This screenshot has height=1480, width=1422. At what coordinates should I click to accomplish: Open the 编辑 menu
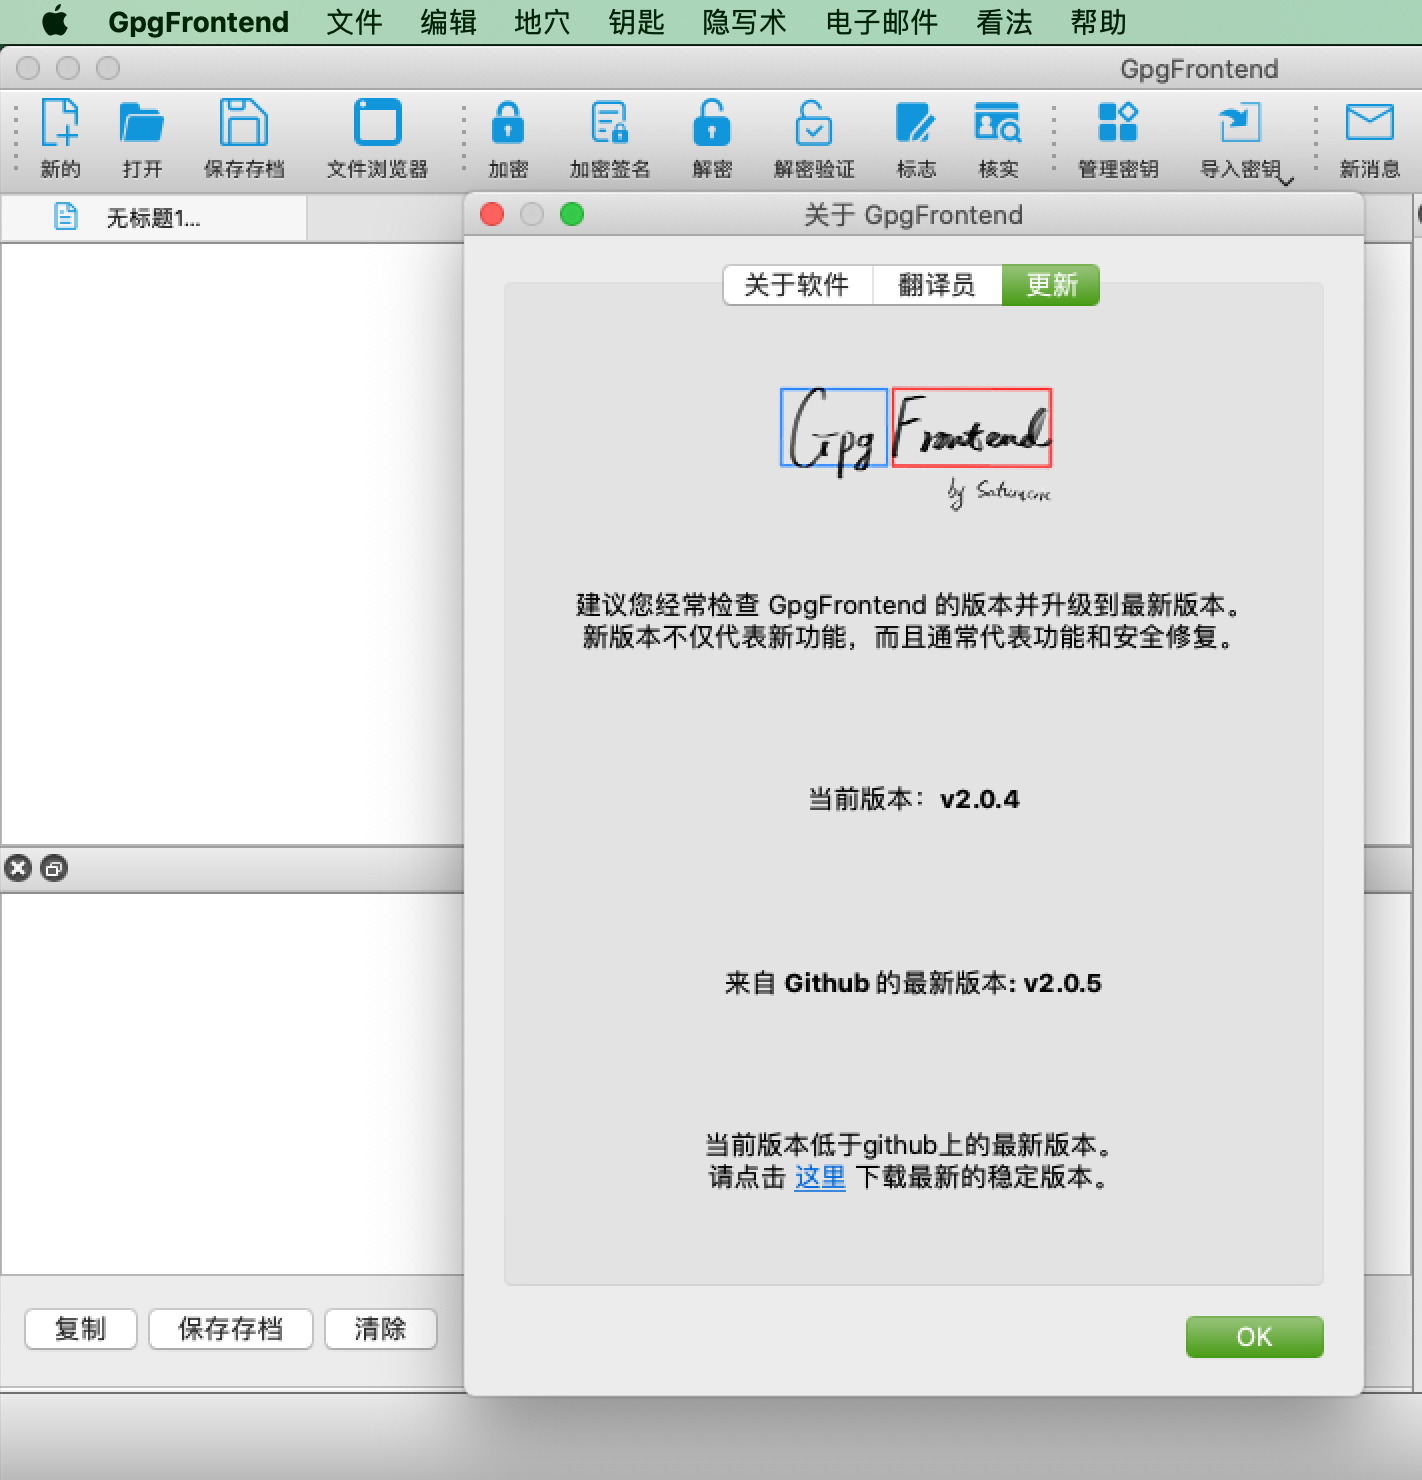448,21
